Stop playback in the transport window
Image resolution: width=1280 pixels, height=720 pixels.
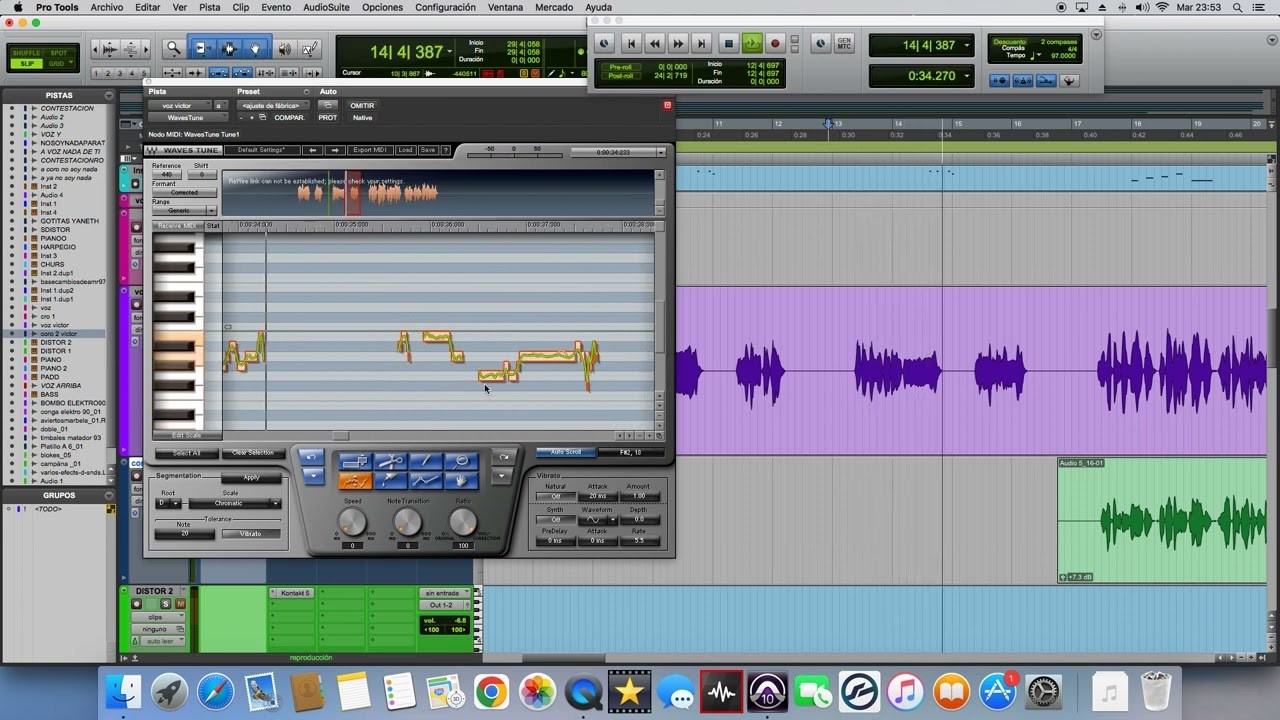(x=729, y=43)
